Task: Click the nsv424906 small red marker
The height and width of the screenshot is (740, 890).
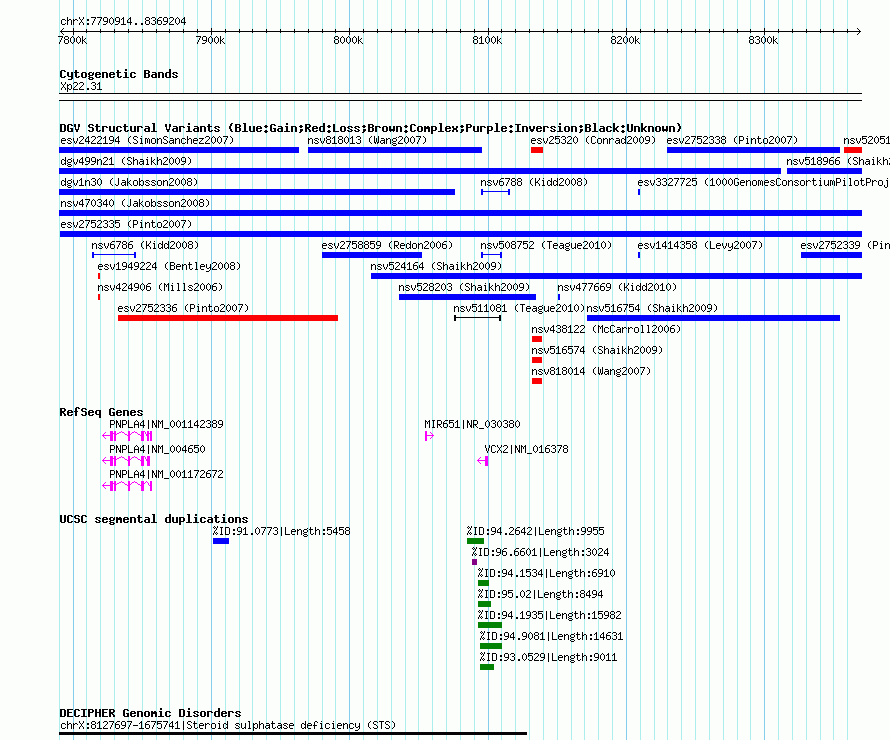Action: (99, 297)
